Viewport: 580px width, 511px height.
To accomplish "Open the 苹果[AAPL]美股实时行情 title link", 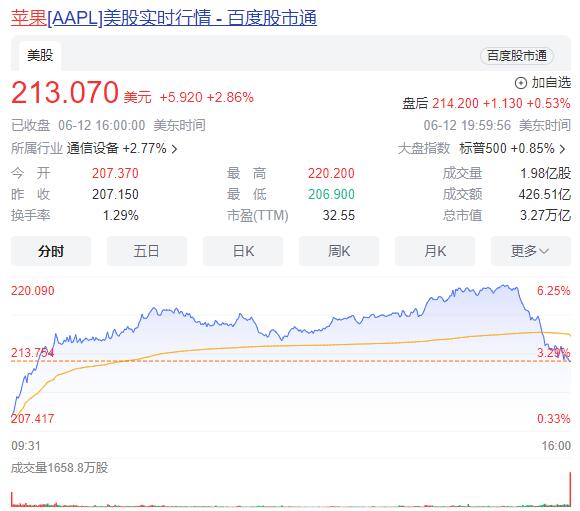I will pos(164,17).
